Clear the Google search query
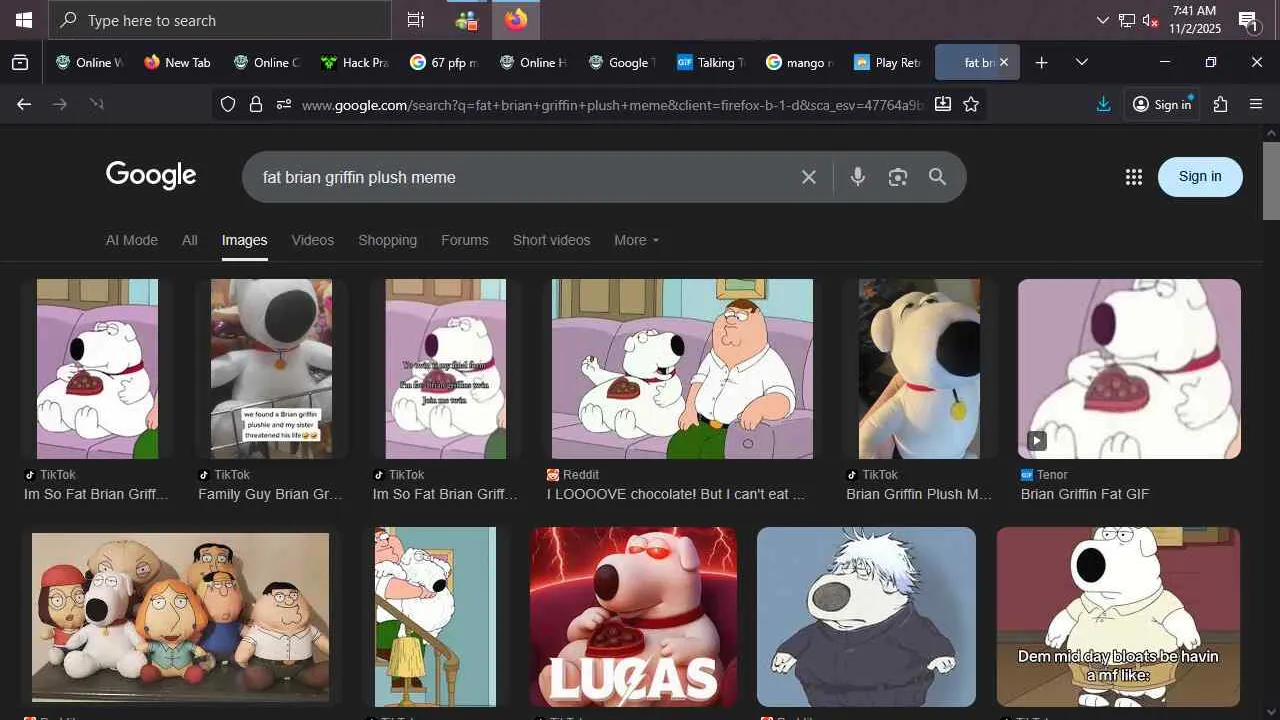Screen dimensions: 1280x720 [x=809, y=177]
